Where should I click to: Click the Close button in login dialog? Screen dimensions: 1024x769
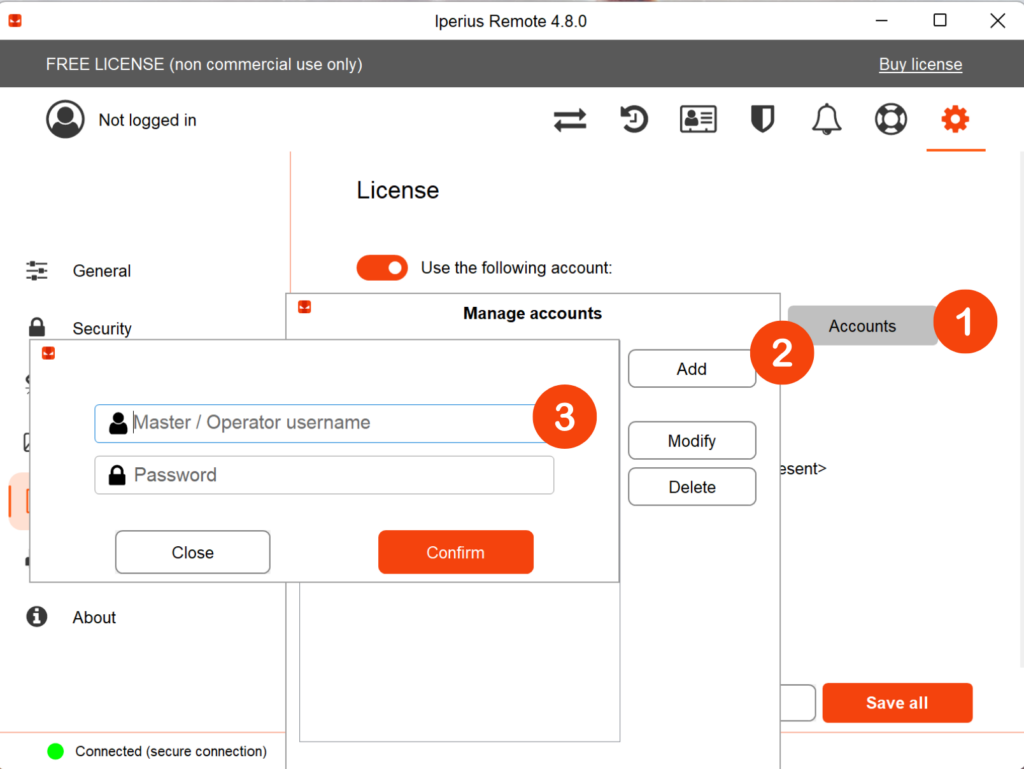tap(193, 552)
